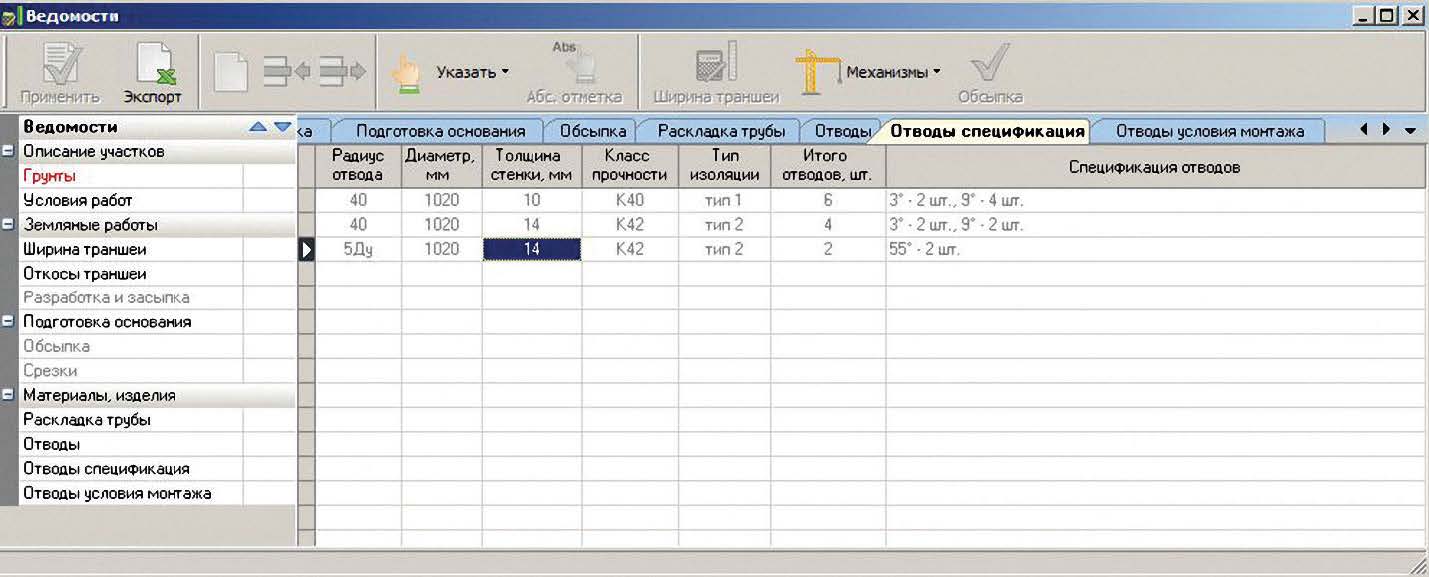Select Грунты in the sidebar list
1429x577 pixels.
50,176
